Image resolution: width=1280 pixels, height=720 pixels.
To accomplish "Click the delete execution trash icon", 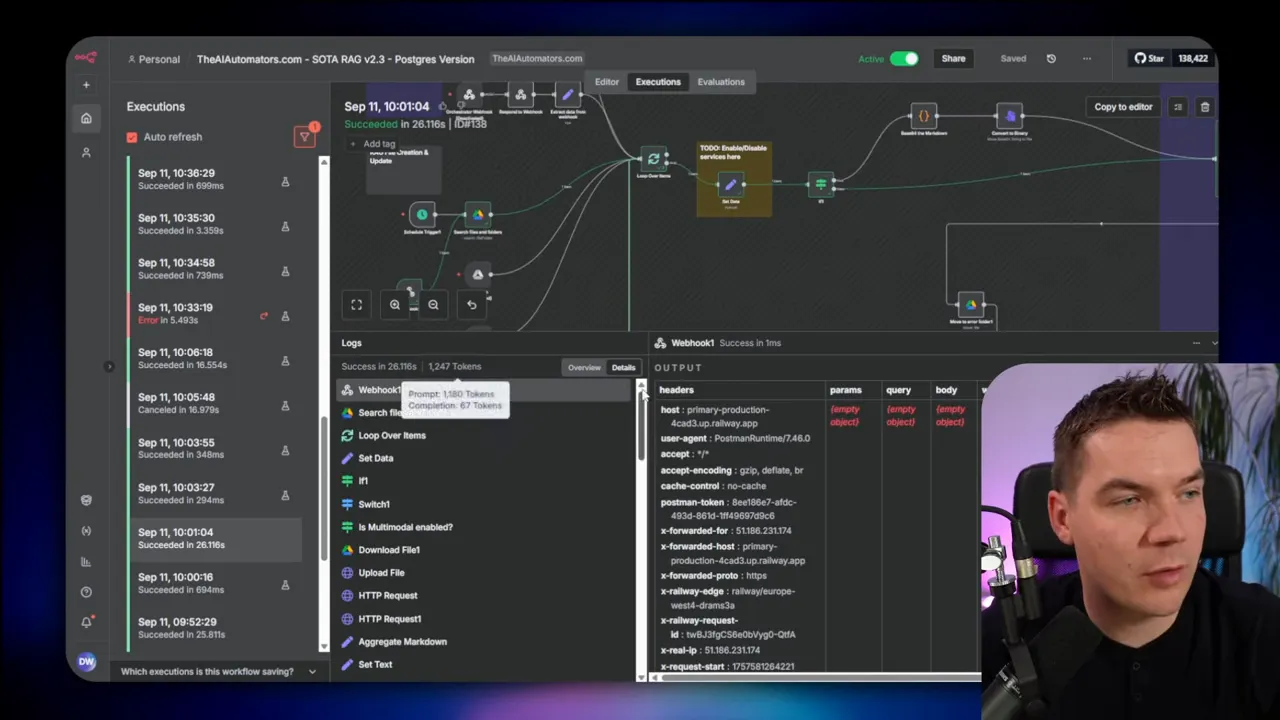I will (1205, 107).
